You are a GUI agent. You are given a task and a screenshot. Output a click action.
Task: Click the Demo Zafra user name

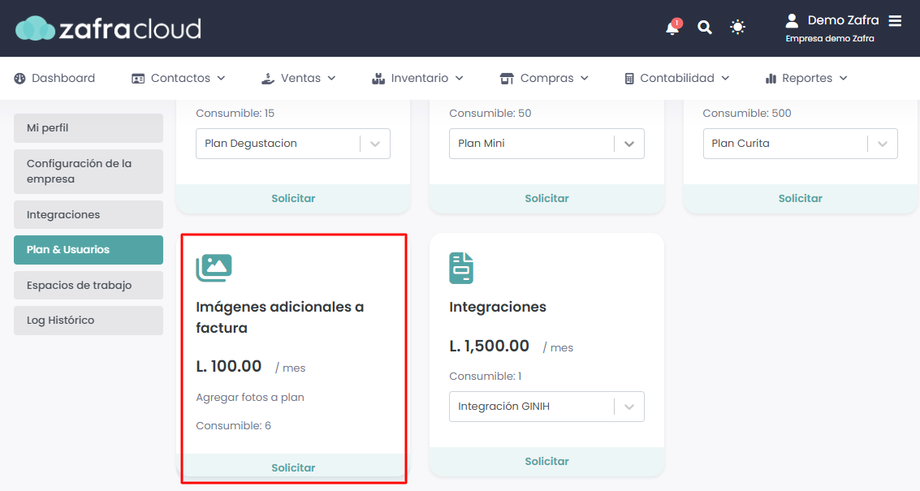click(x=843, y=21)
